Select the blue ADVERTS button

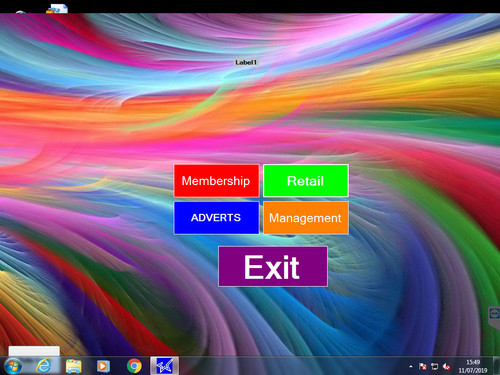point(216,218)
